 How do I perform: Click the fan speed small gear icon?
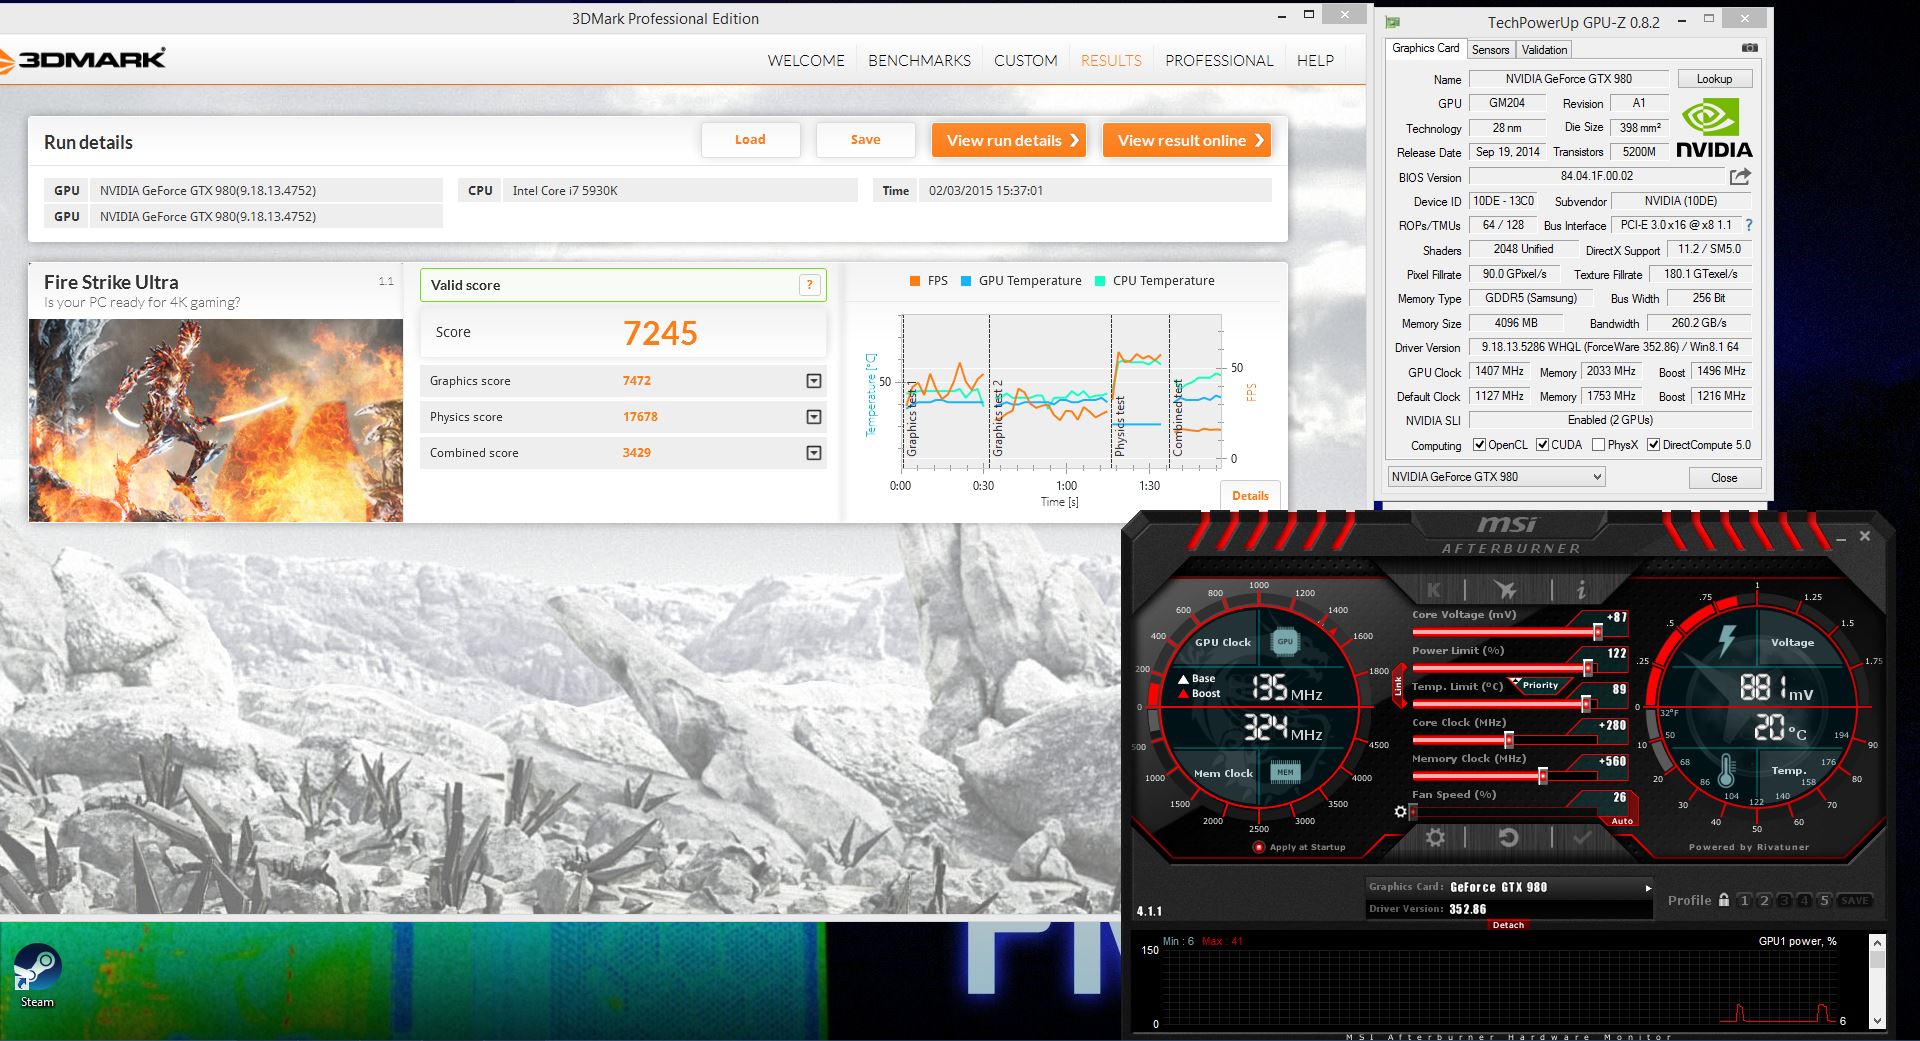pos(1400,811)
